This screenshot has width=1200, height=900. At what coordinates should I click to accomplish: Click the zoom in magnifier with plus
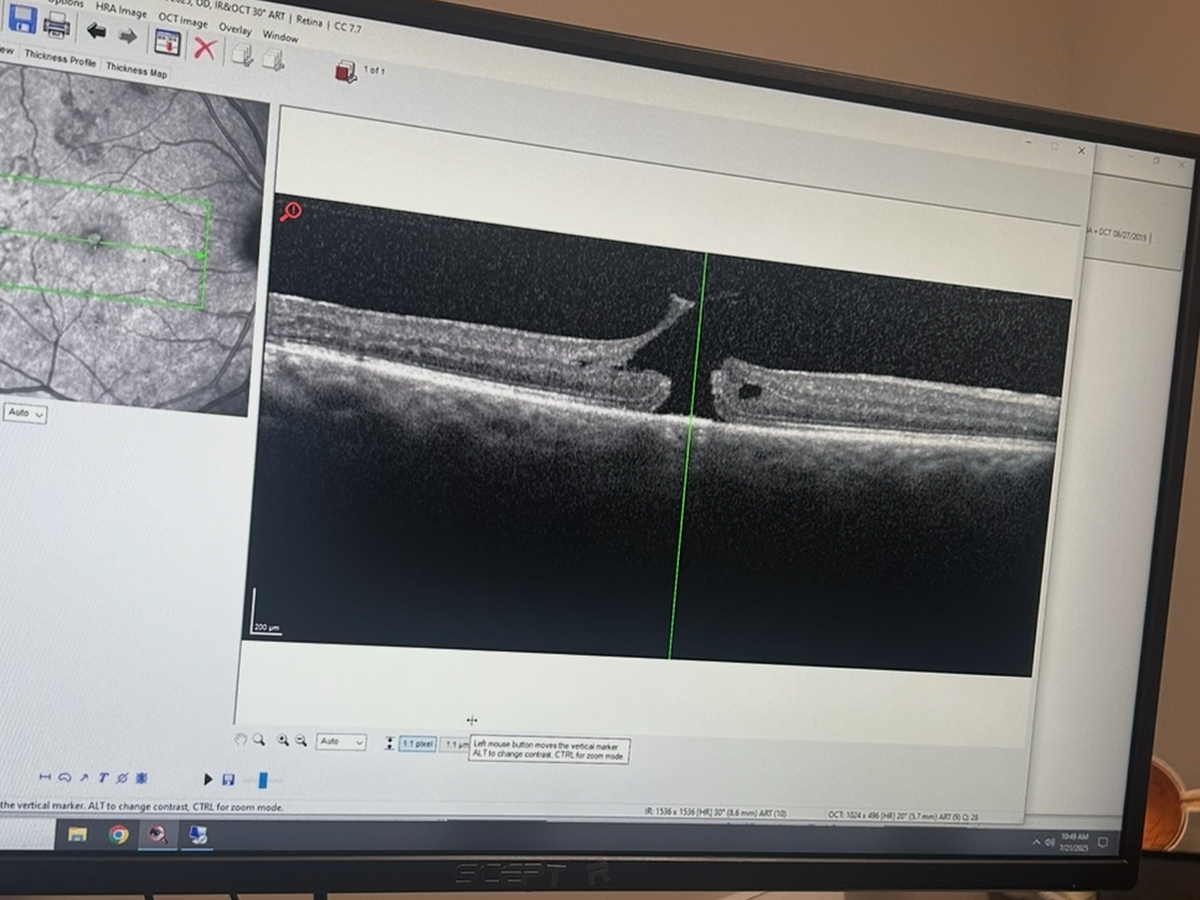pos(283,740)
